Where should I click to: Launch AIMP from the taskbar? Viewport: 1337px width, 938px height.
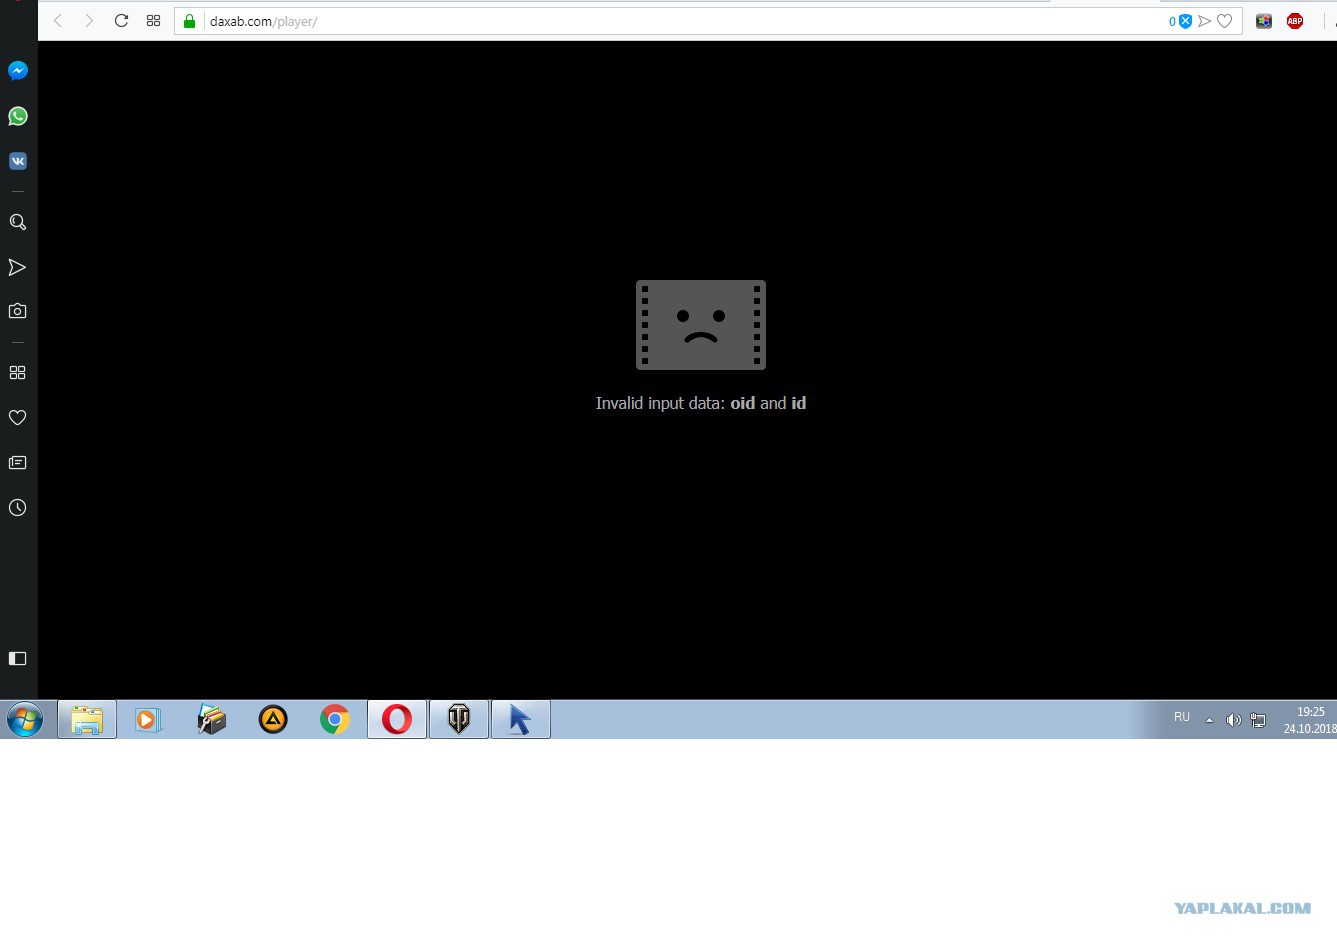click(x=273, y=719)
